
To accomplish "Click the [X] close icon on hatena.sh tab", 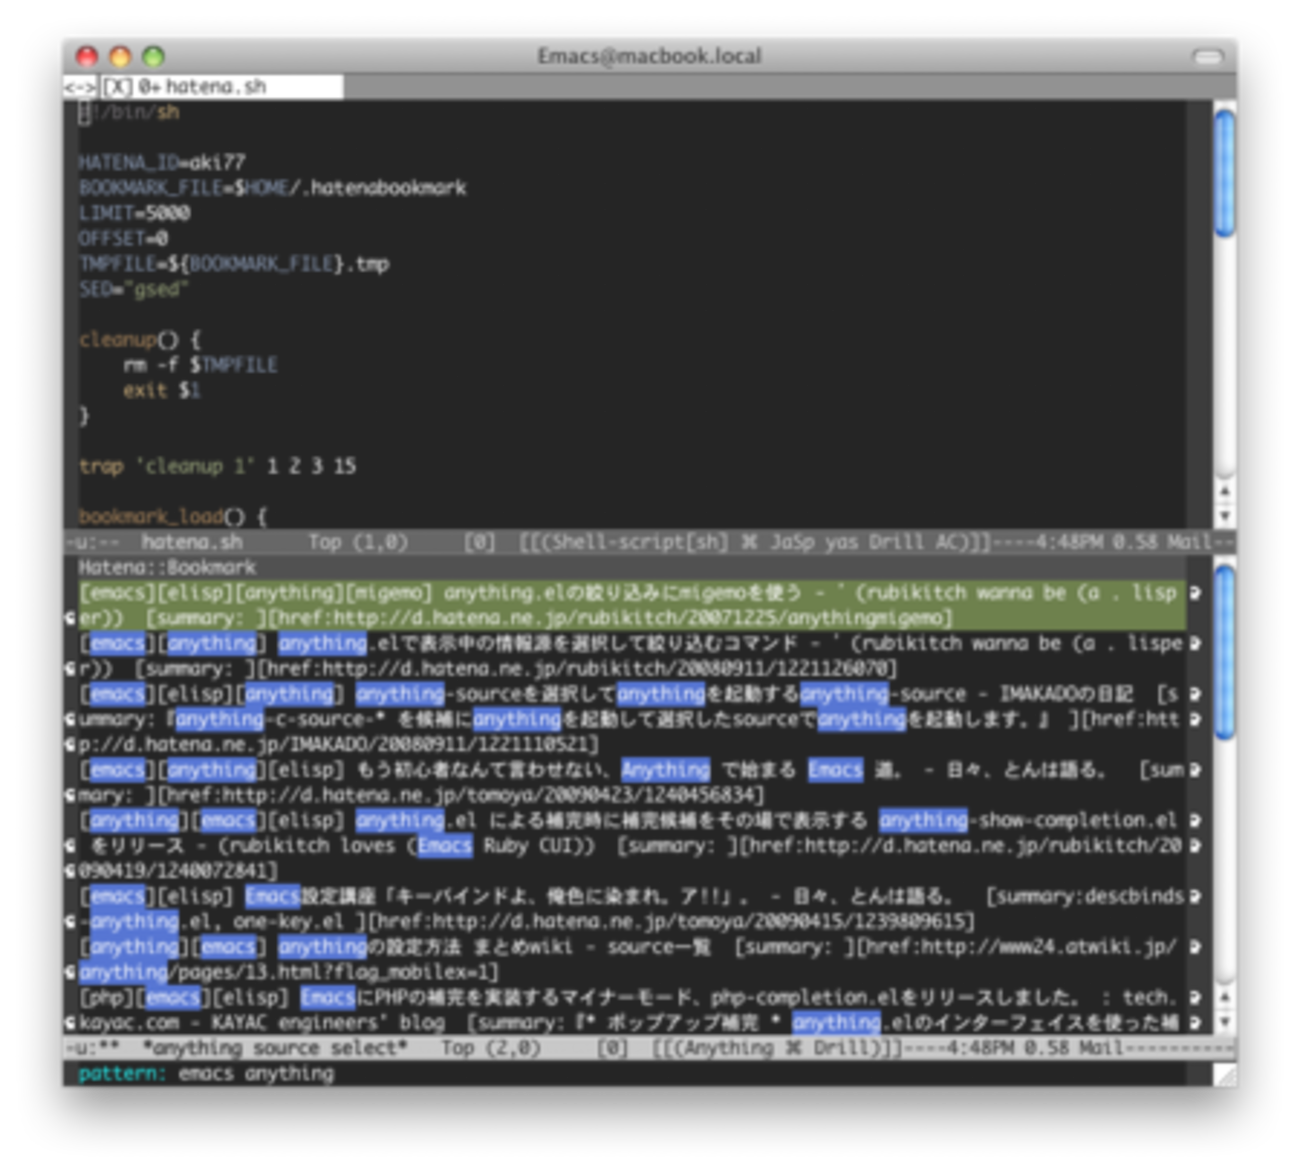I will pyautogui.click(x=117, y=87).
